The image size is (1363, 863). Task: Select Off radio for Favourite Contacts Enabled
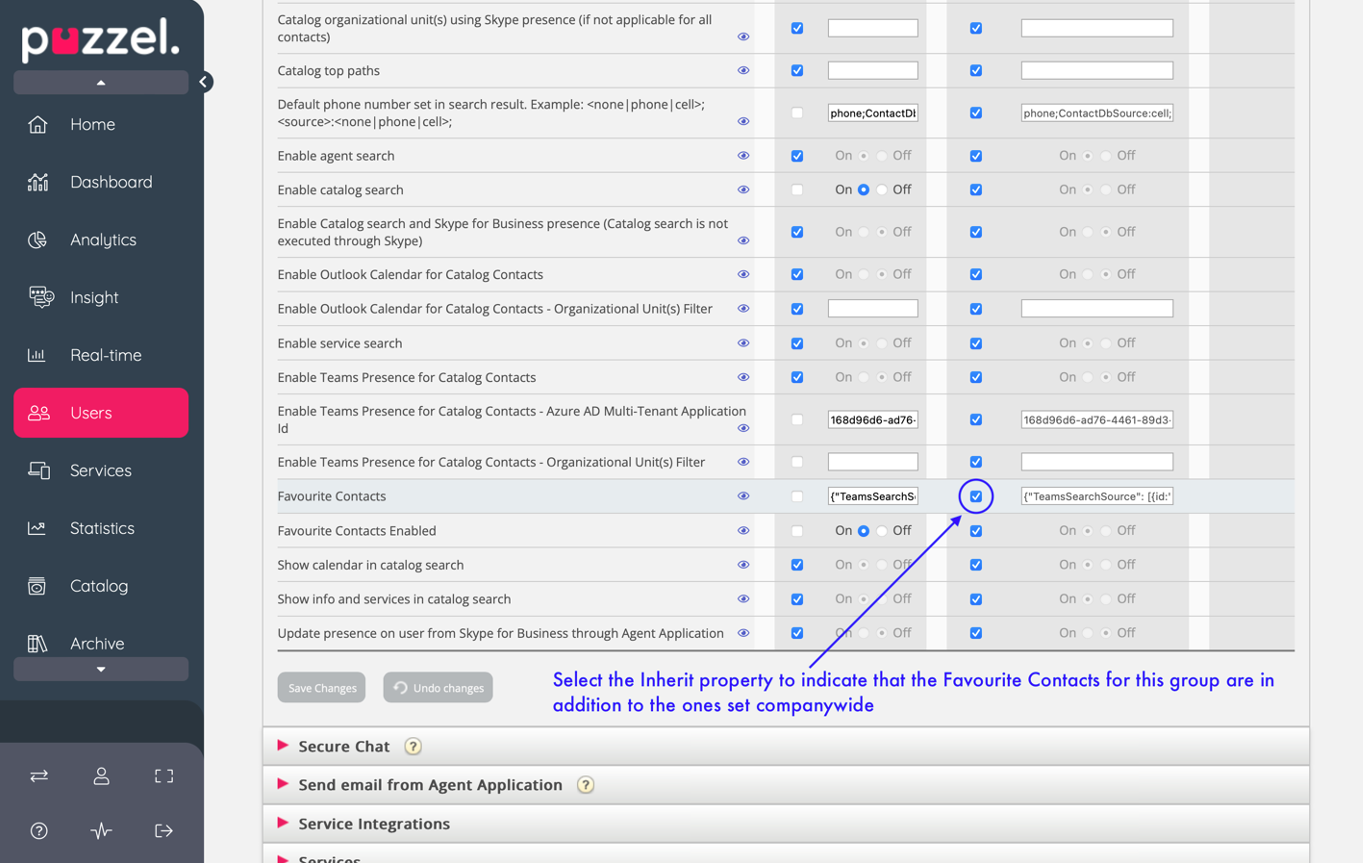tap(882, 531)
